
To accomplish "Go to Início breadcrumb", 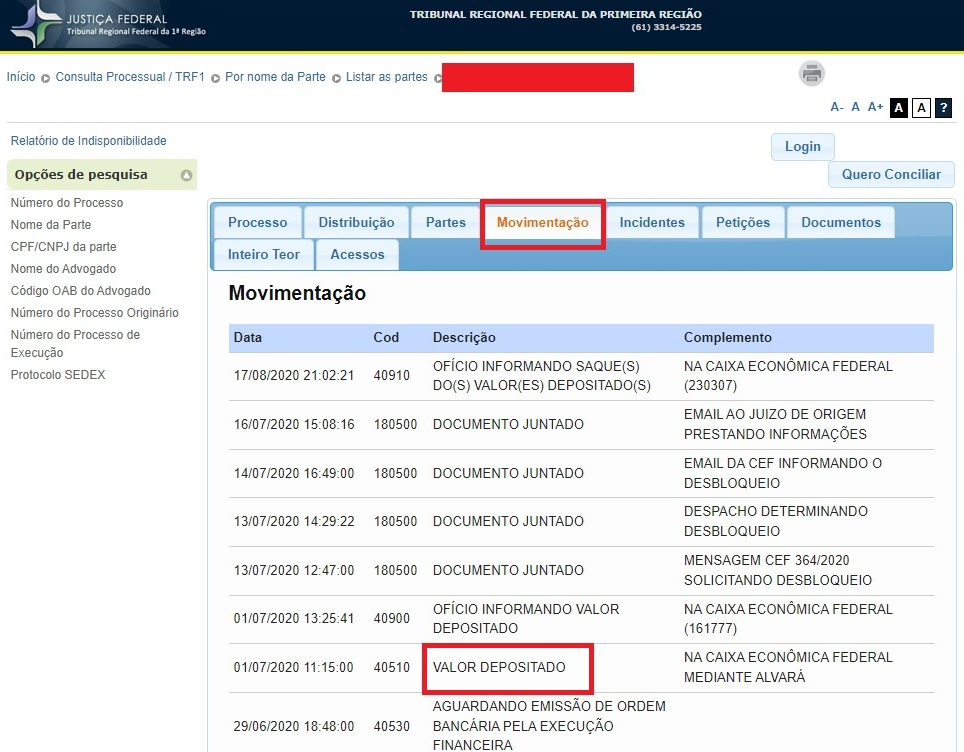I will pos(21,77).
